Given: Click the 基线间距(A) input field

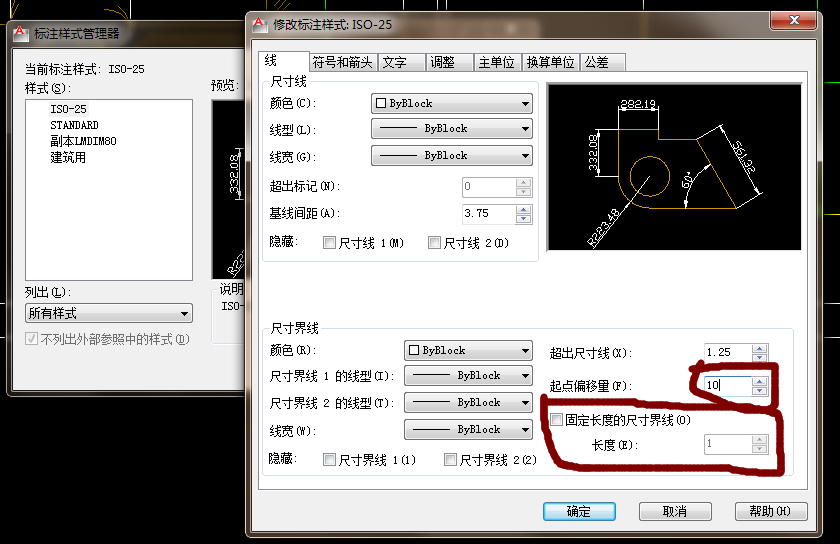Looking at the screenshot, I should tap(489, 214).
